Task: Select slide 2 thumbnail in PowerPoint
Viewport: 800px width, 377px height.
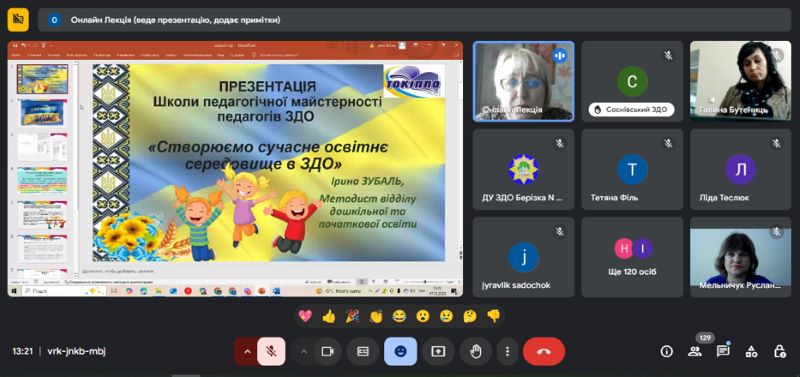Action: tap(42, 113)
